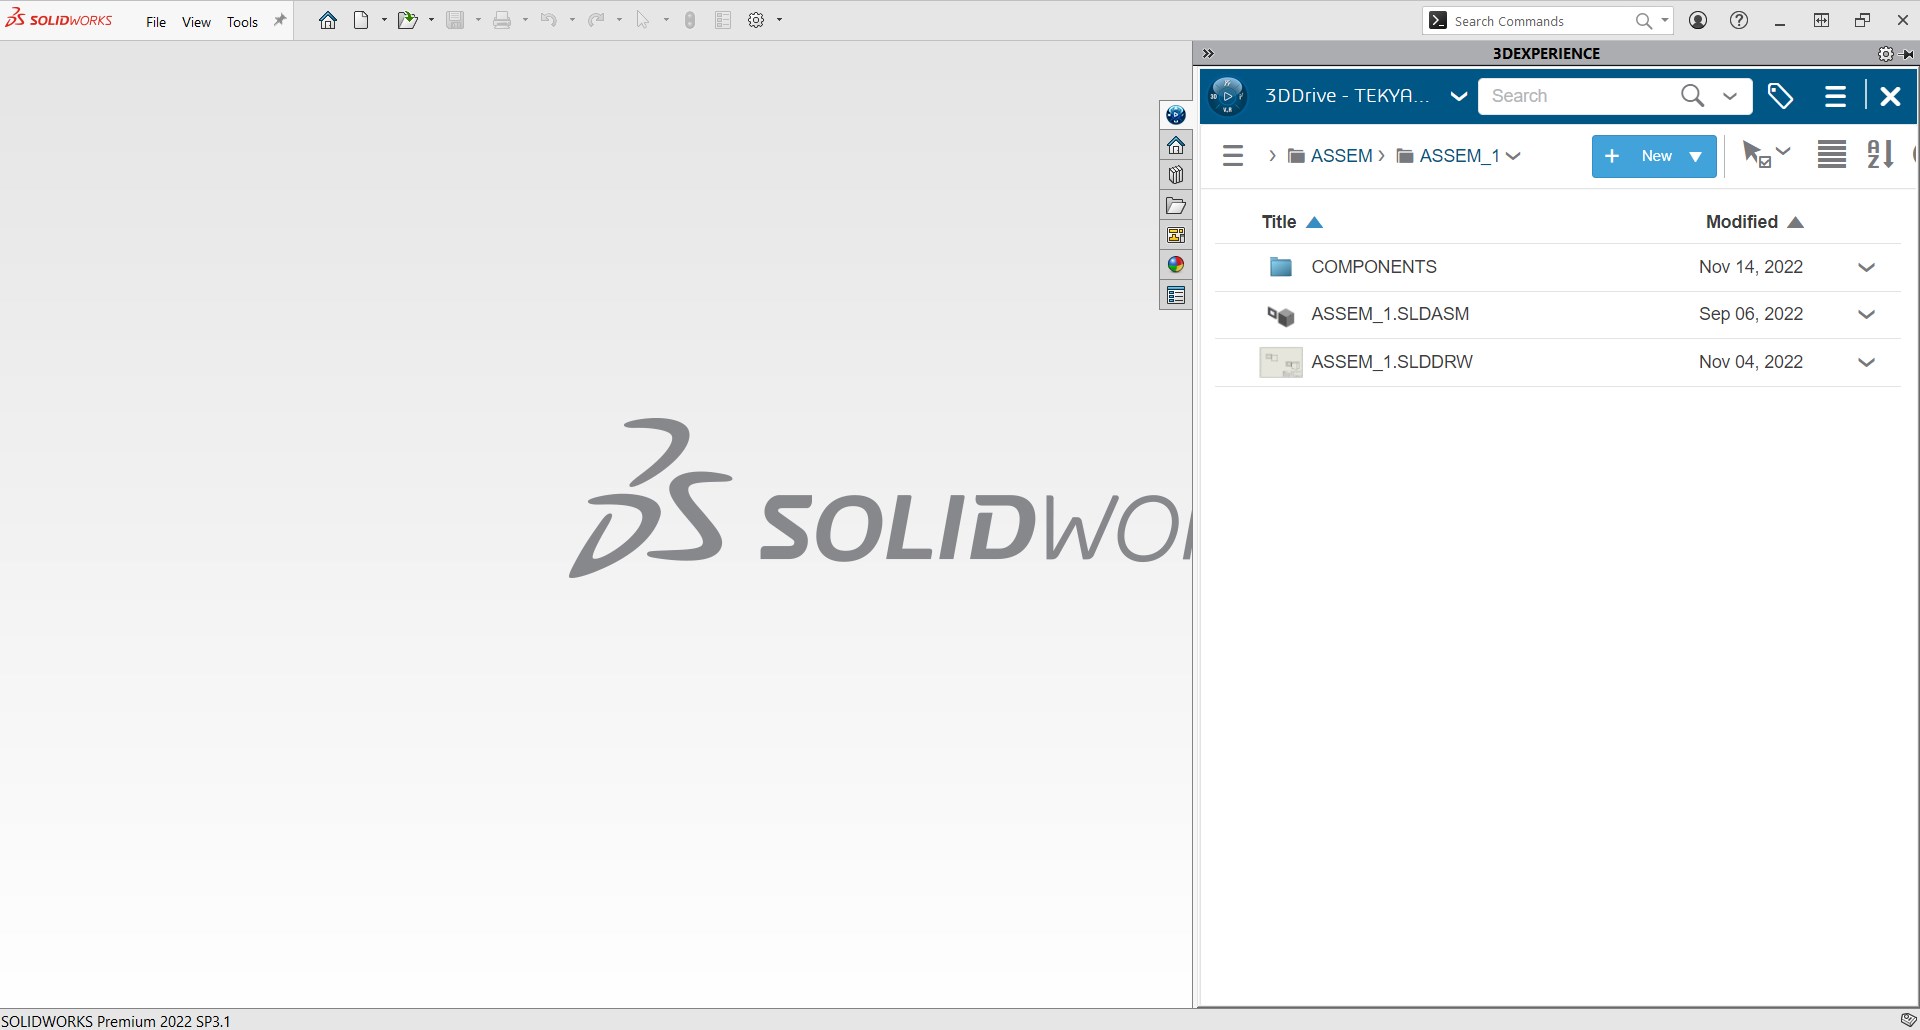Click the 3DDrive Search field

(1580, 96)
